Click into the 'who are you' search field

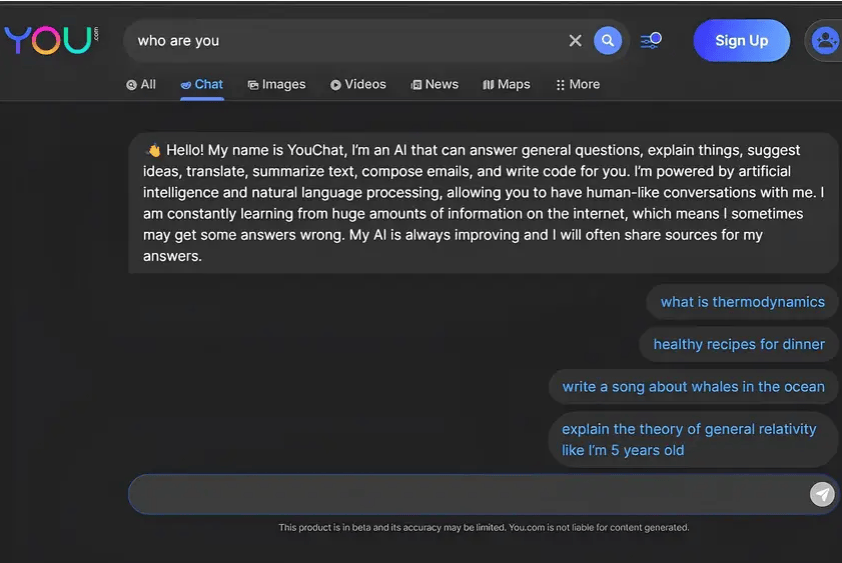click(345, 41)
